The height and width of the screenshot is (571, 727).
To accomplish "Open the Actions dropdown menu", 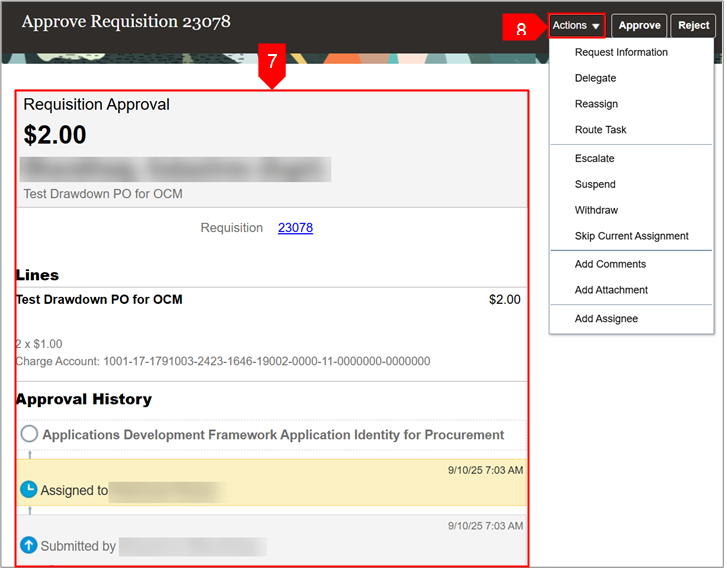I will tap(577, 26).
